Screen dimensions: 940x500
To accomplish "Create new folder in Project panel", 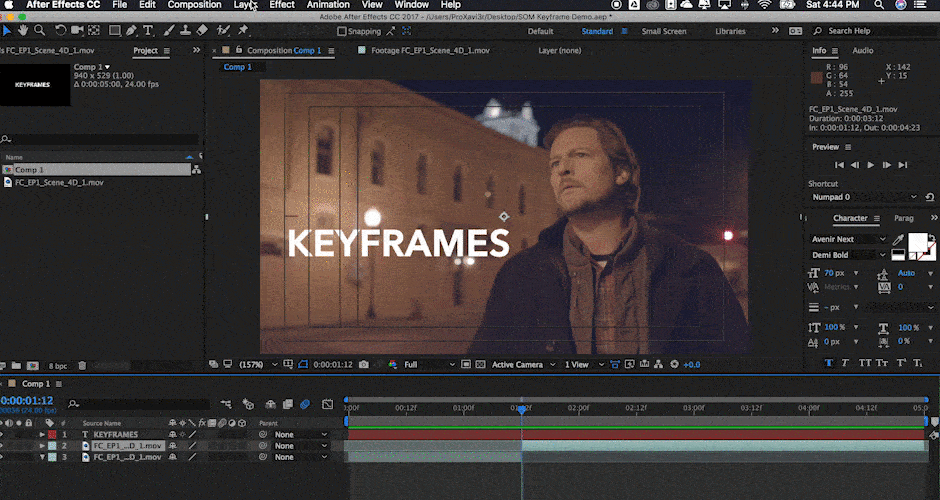I will pyautogui.click(x=16, y=366).
